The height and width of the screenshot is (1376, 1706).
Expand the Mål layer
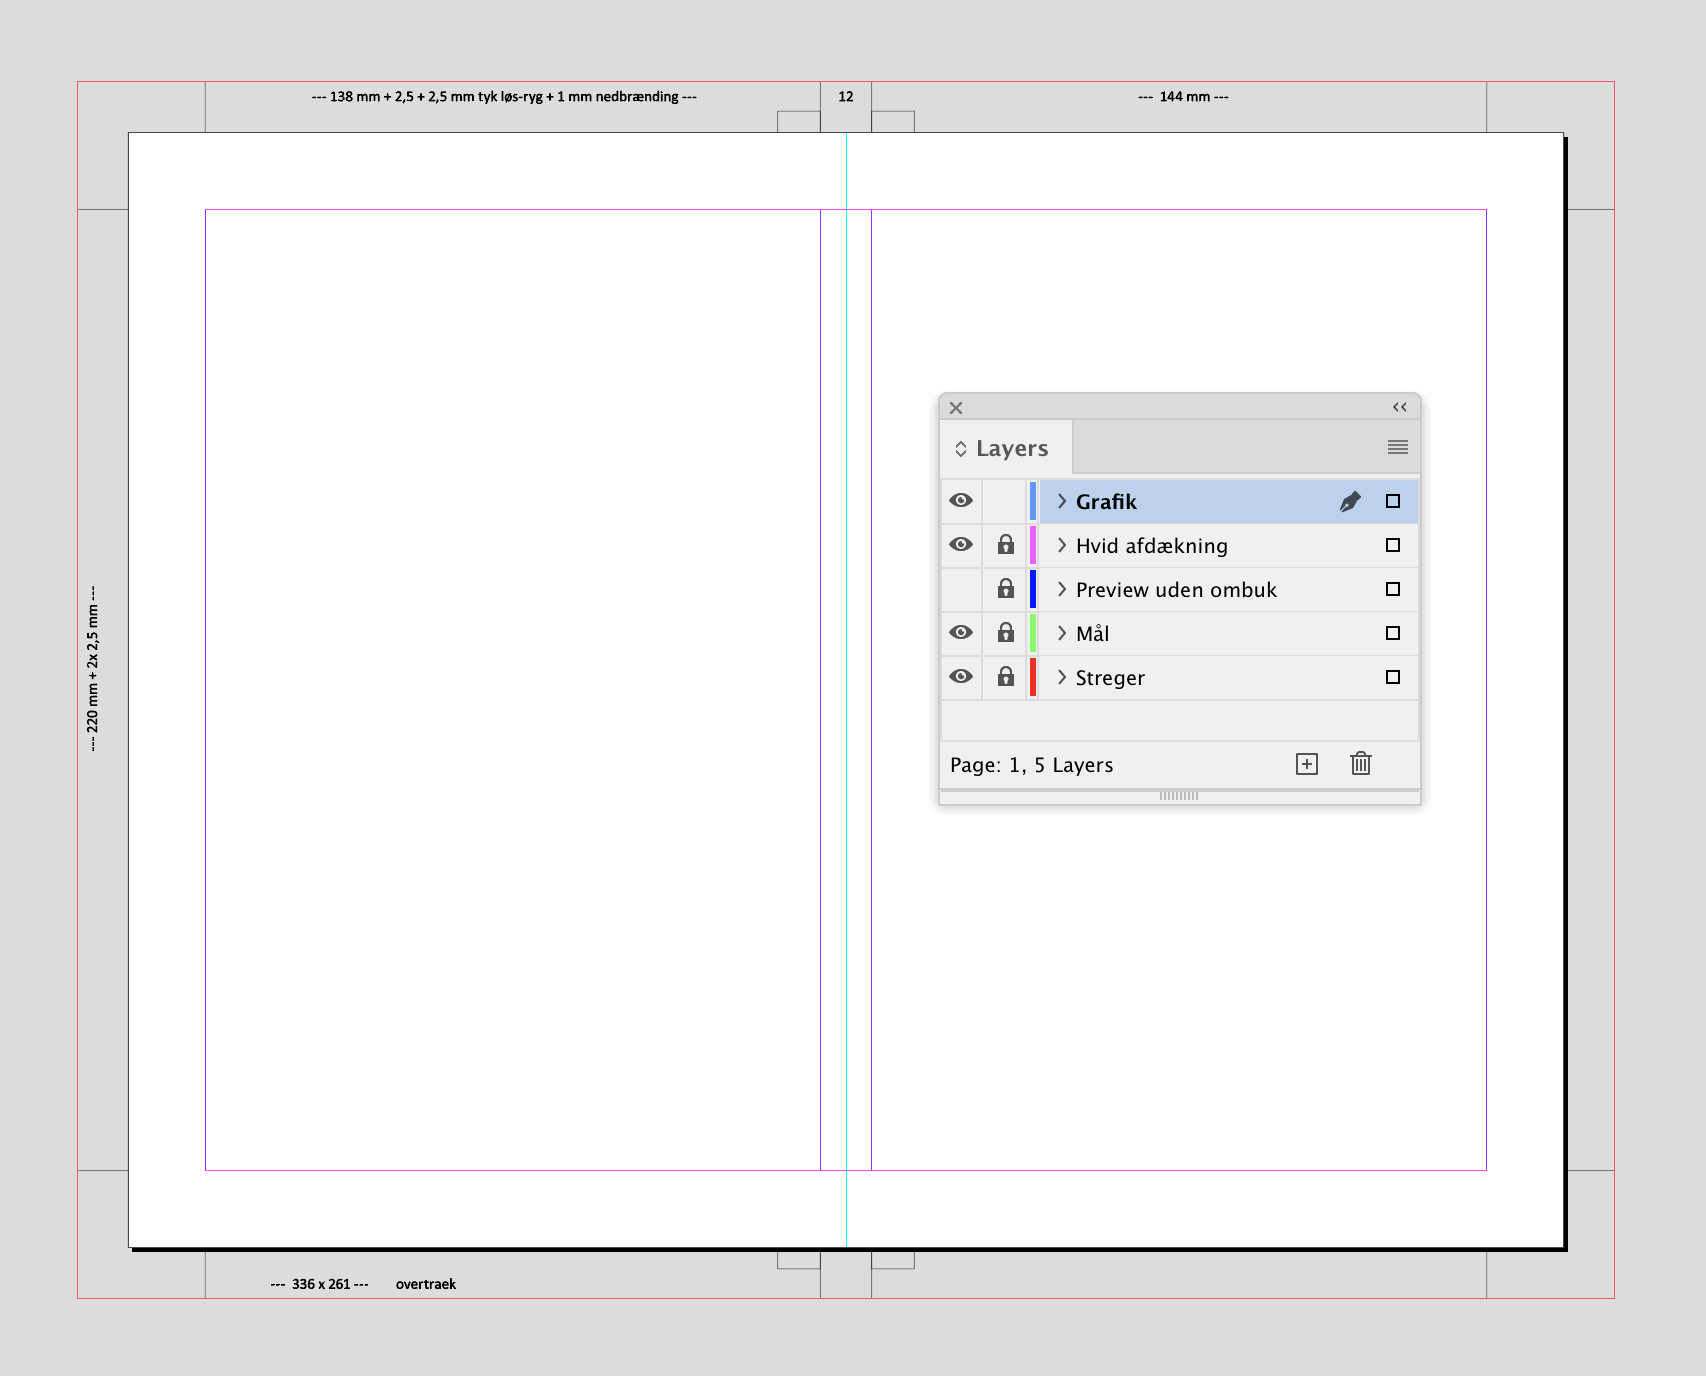pyautogui.click(x=1062, y=633)
